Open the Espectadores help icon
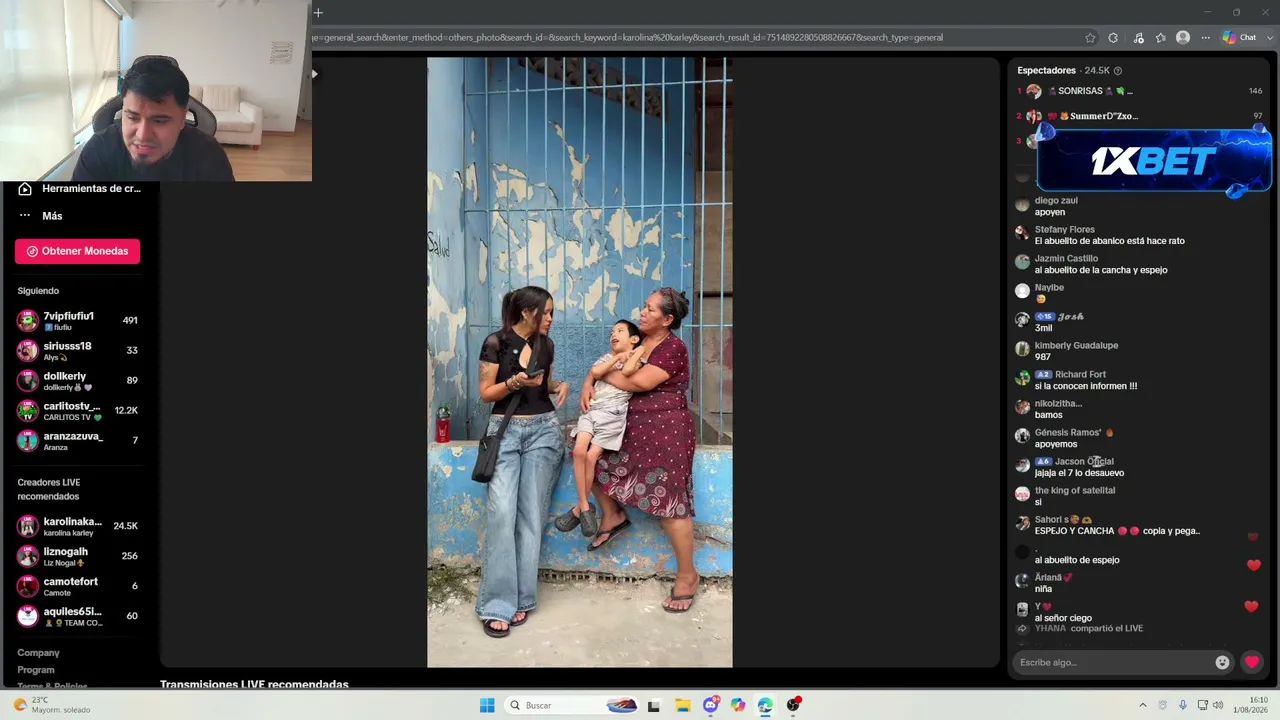This screenshot has width=1280, height=720. tap(1118, 71)
